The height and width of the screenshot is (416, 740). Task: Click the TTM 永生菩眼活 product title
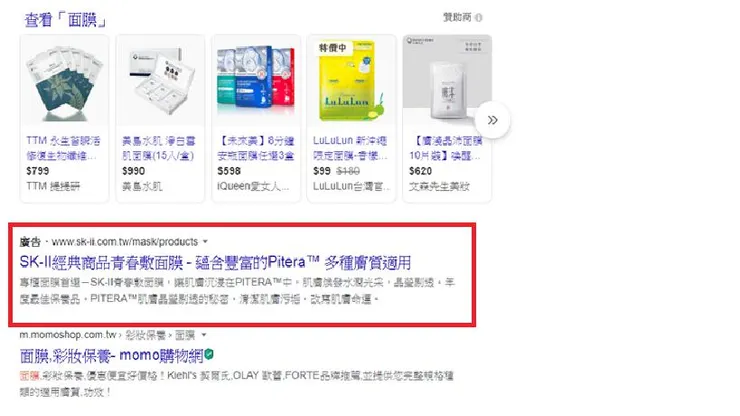coord(63,148)
